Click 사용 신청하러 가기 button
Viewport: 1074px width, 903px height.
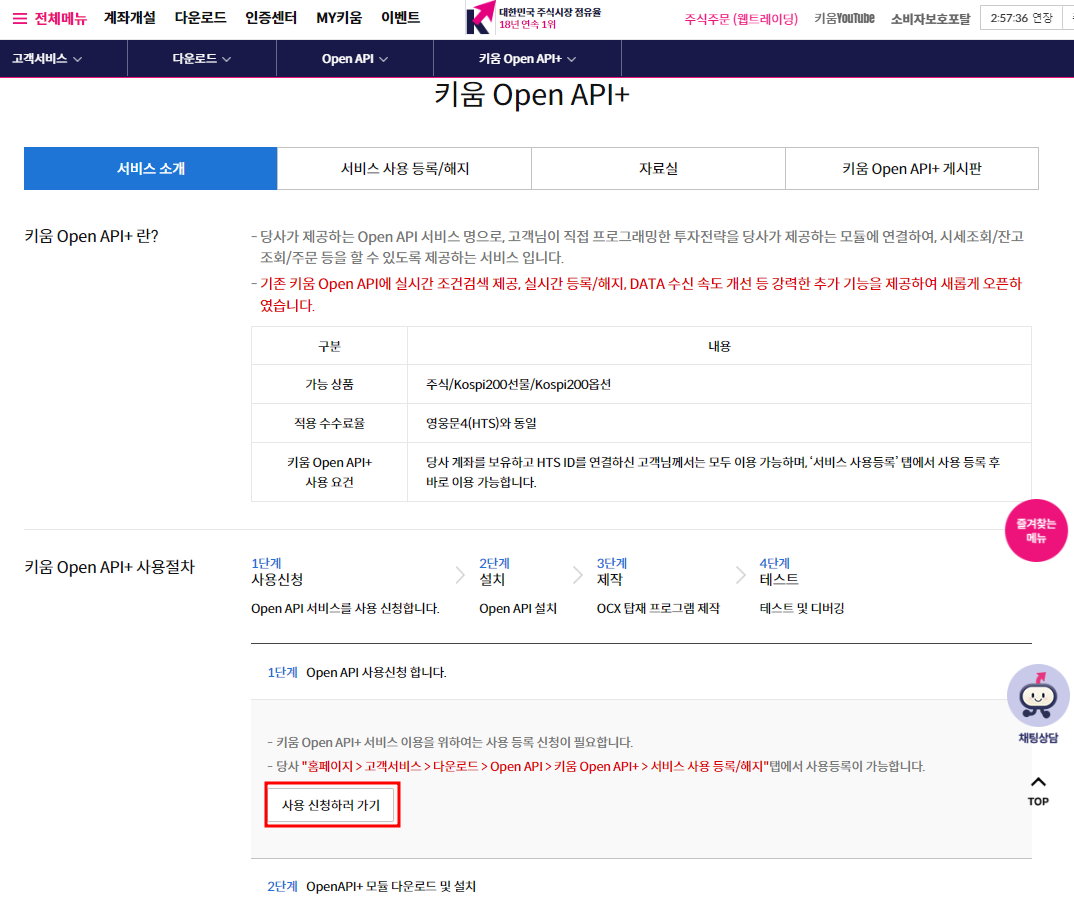pyautogui.click(x=331, y=805)
